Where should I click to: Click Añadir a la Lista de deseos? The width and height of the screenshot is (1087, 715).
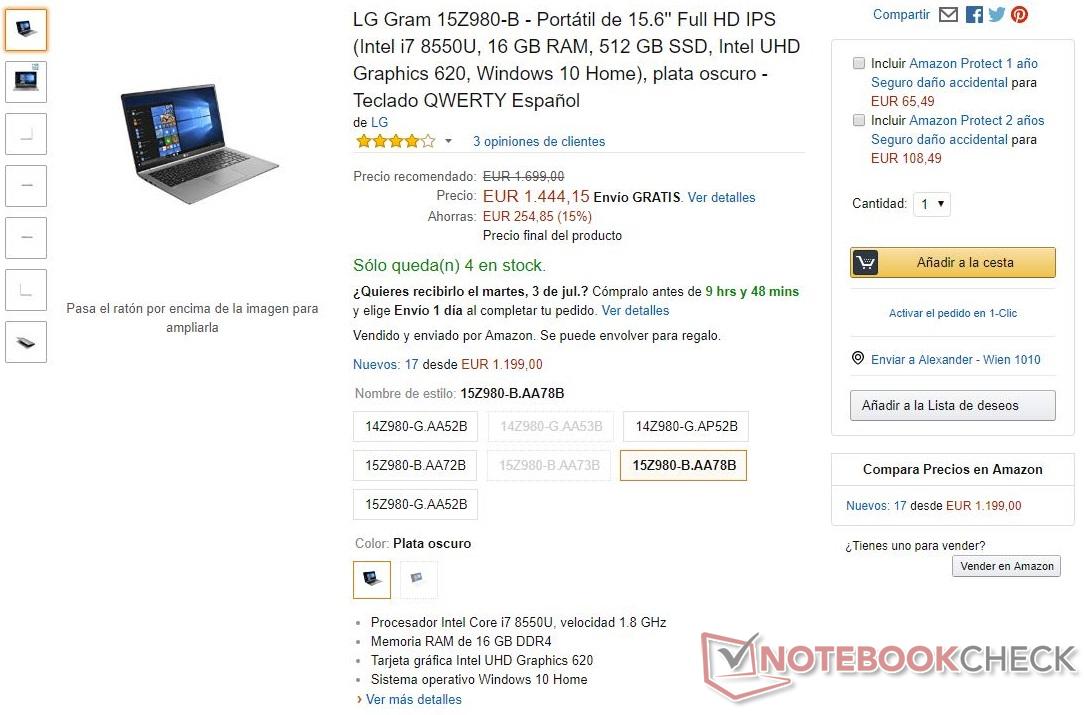[953, 406]
